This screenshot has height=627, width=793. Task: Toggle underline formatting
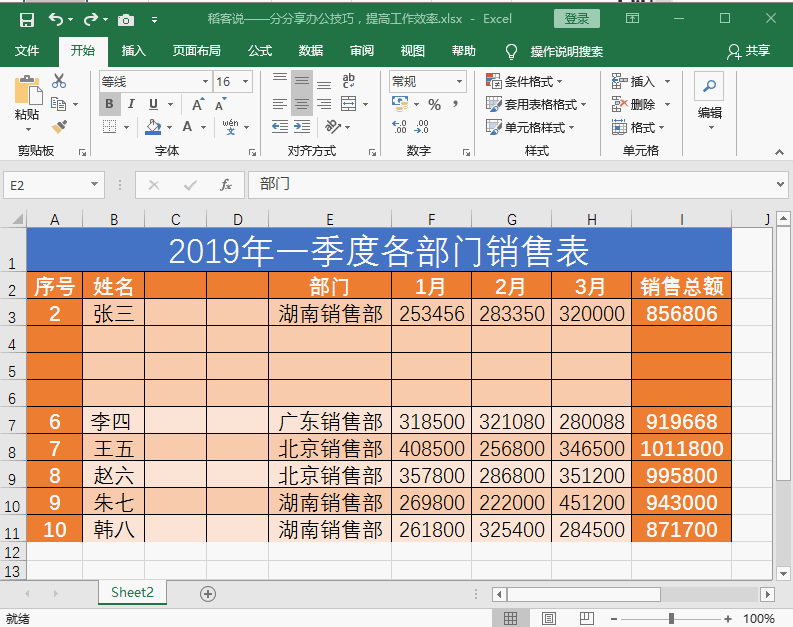[153, 104]
